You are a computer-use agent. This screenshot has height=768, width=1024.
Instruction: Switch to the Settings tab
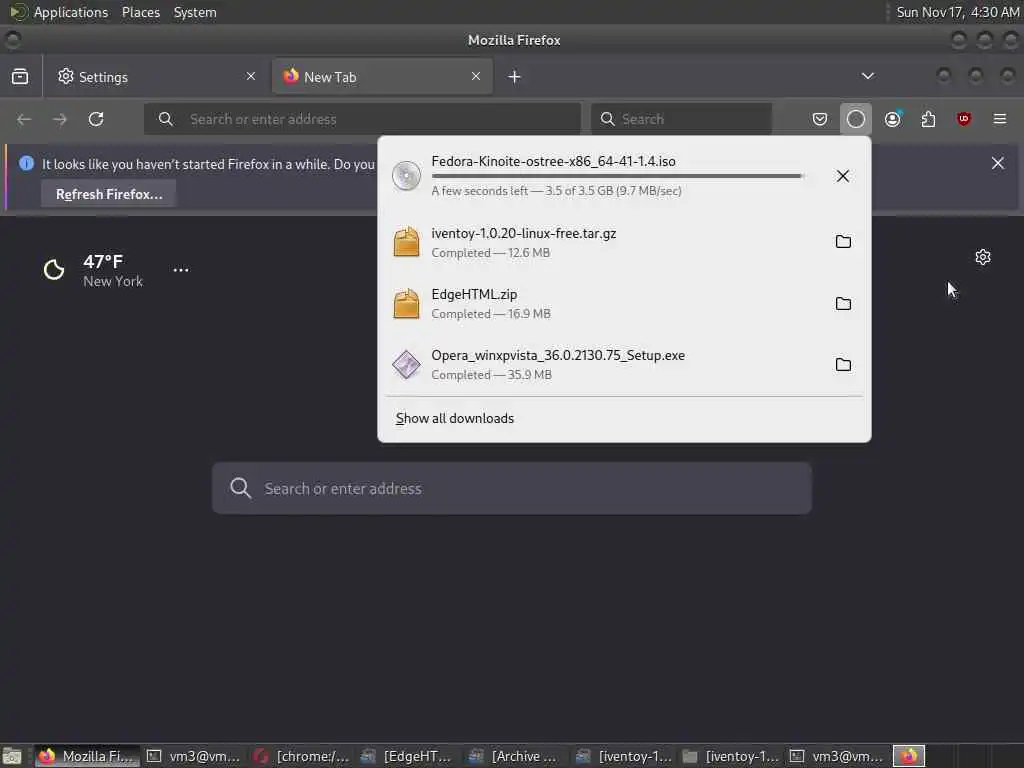click(157, 76)
